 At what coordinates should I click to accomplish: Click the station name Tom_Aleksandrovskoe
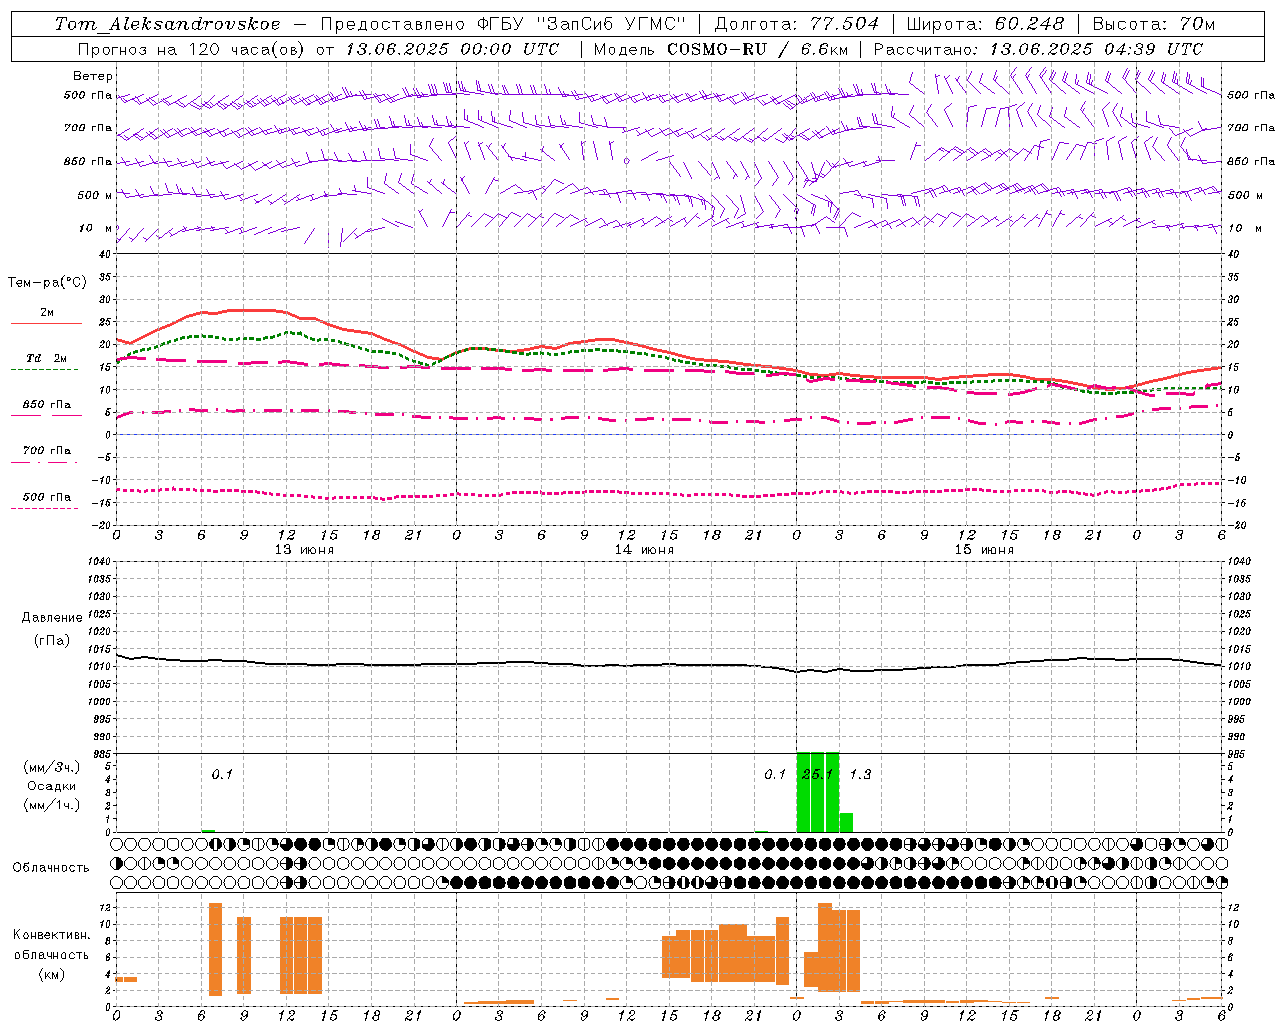167,24
